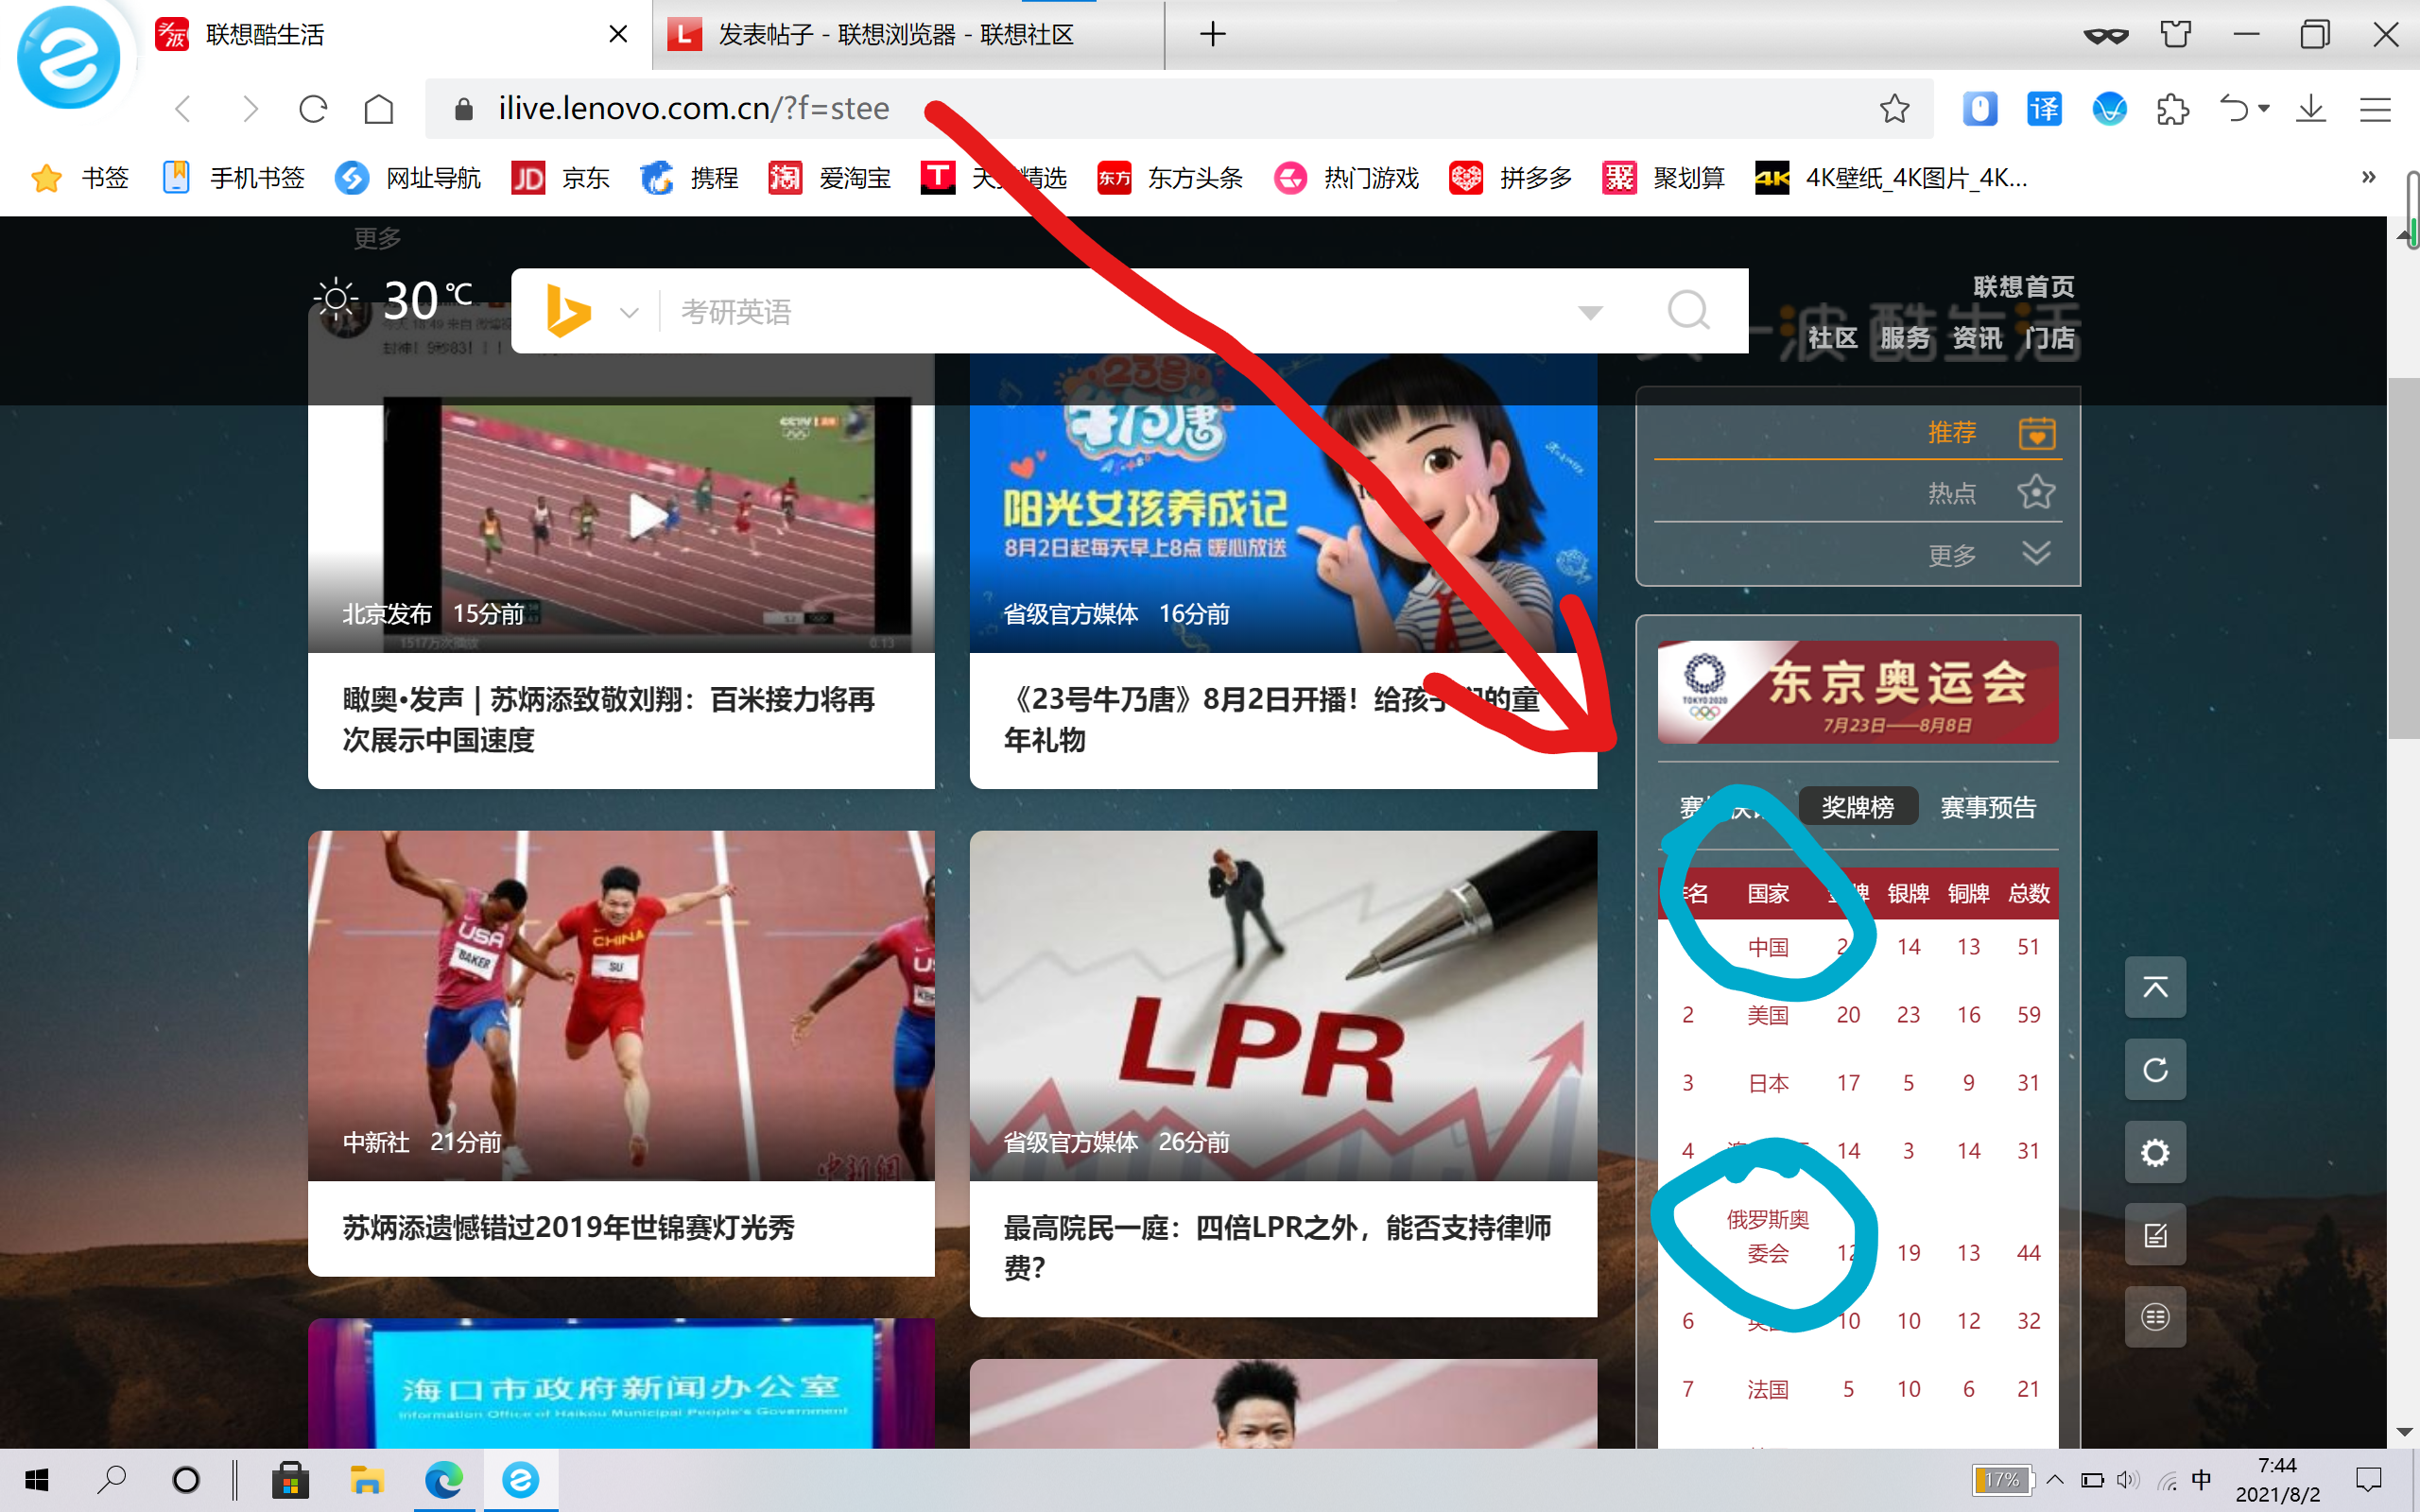Expand the bookmarks bar overflow chevron

pyautogui.click(x=2368, y=177)
